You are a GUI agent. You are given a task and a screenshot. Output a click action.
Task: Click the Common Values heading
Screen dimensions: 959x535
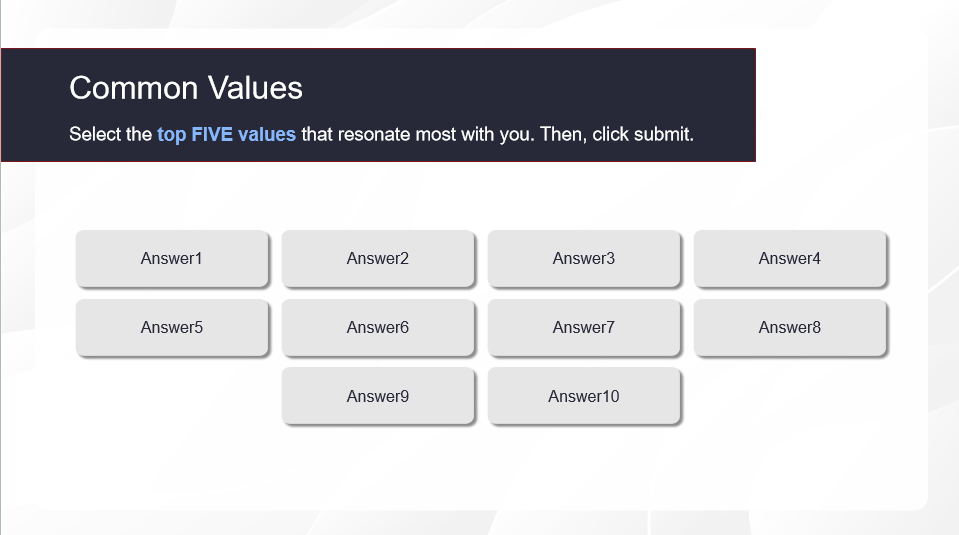pyautogui.click(x=186, y=88)
